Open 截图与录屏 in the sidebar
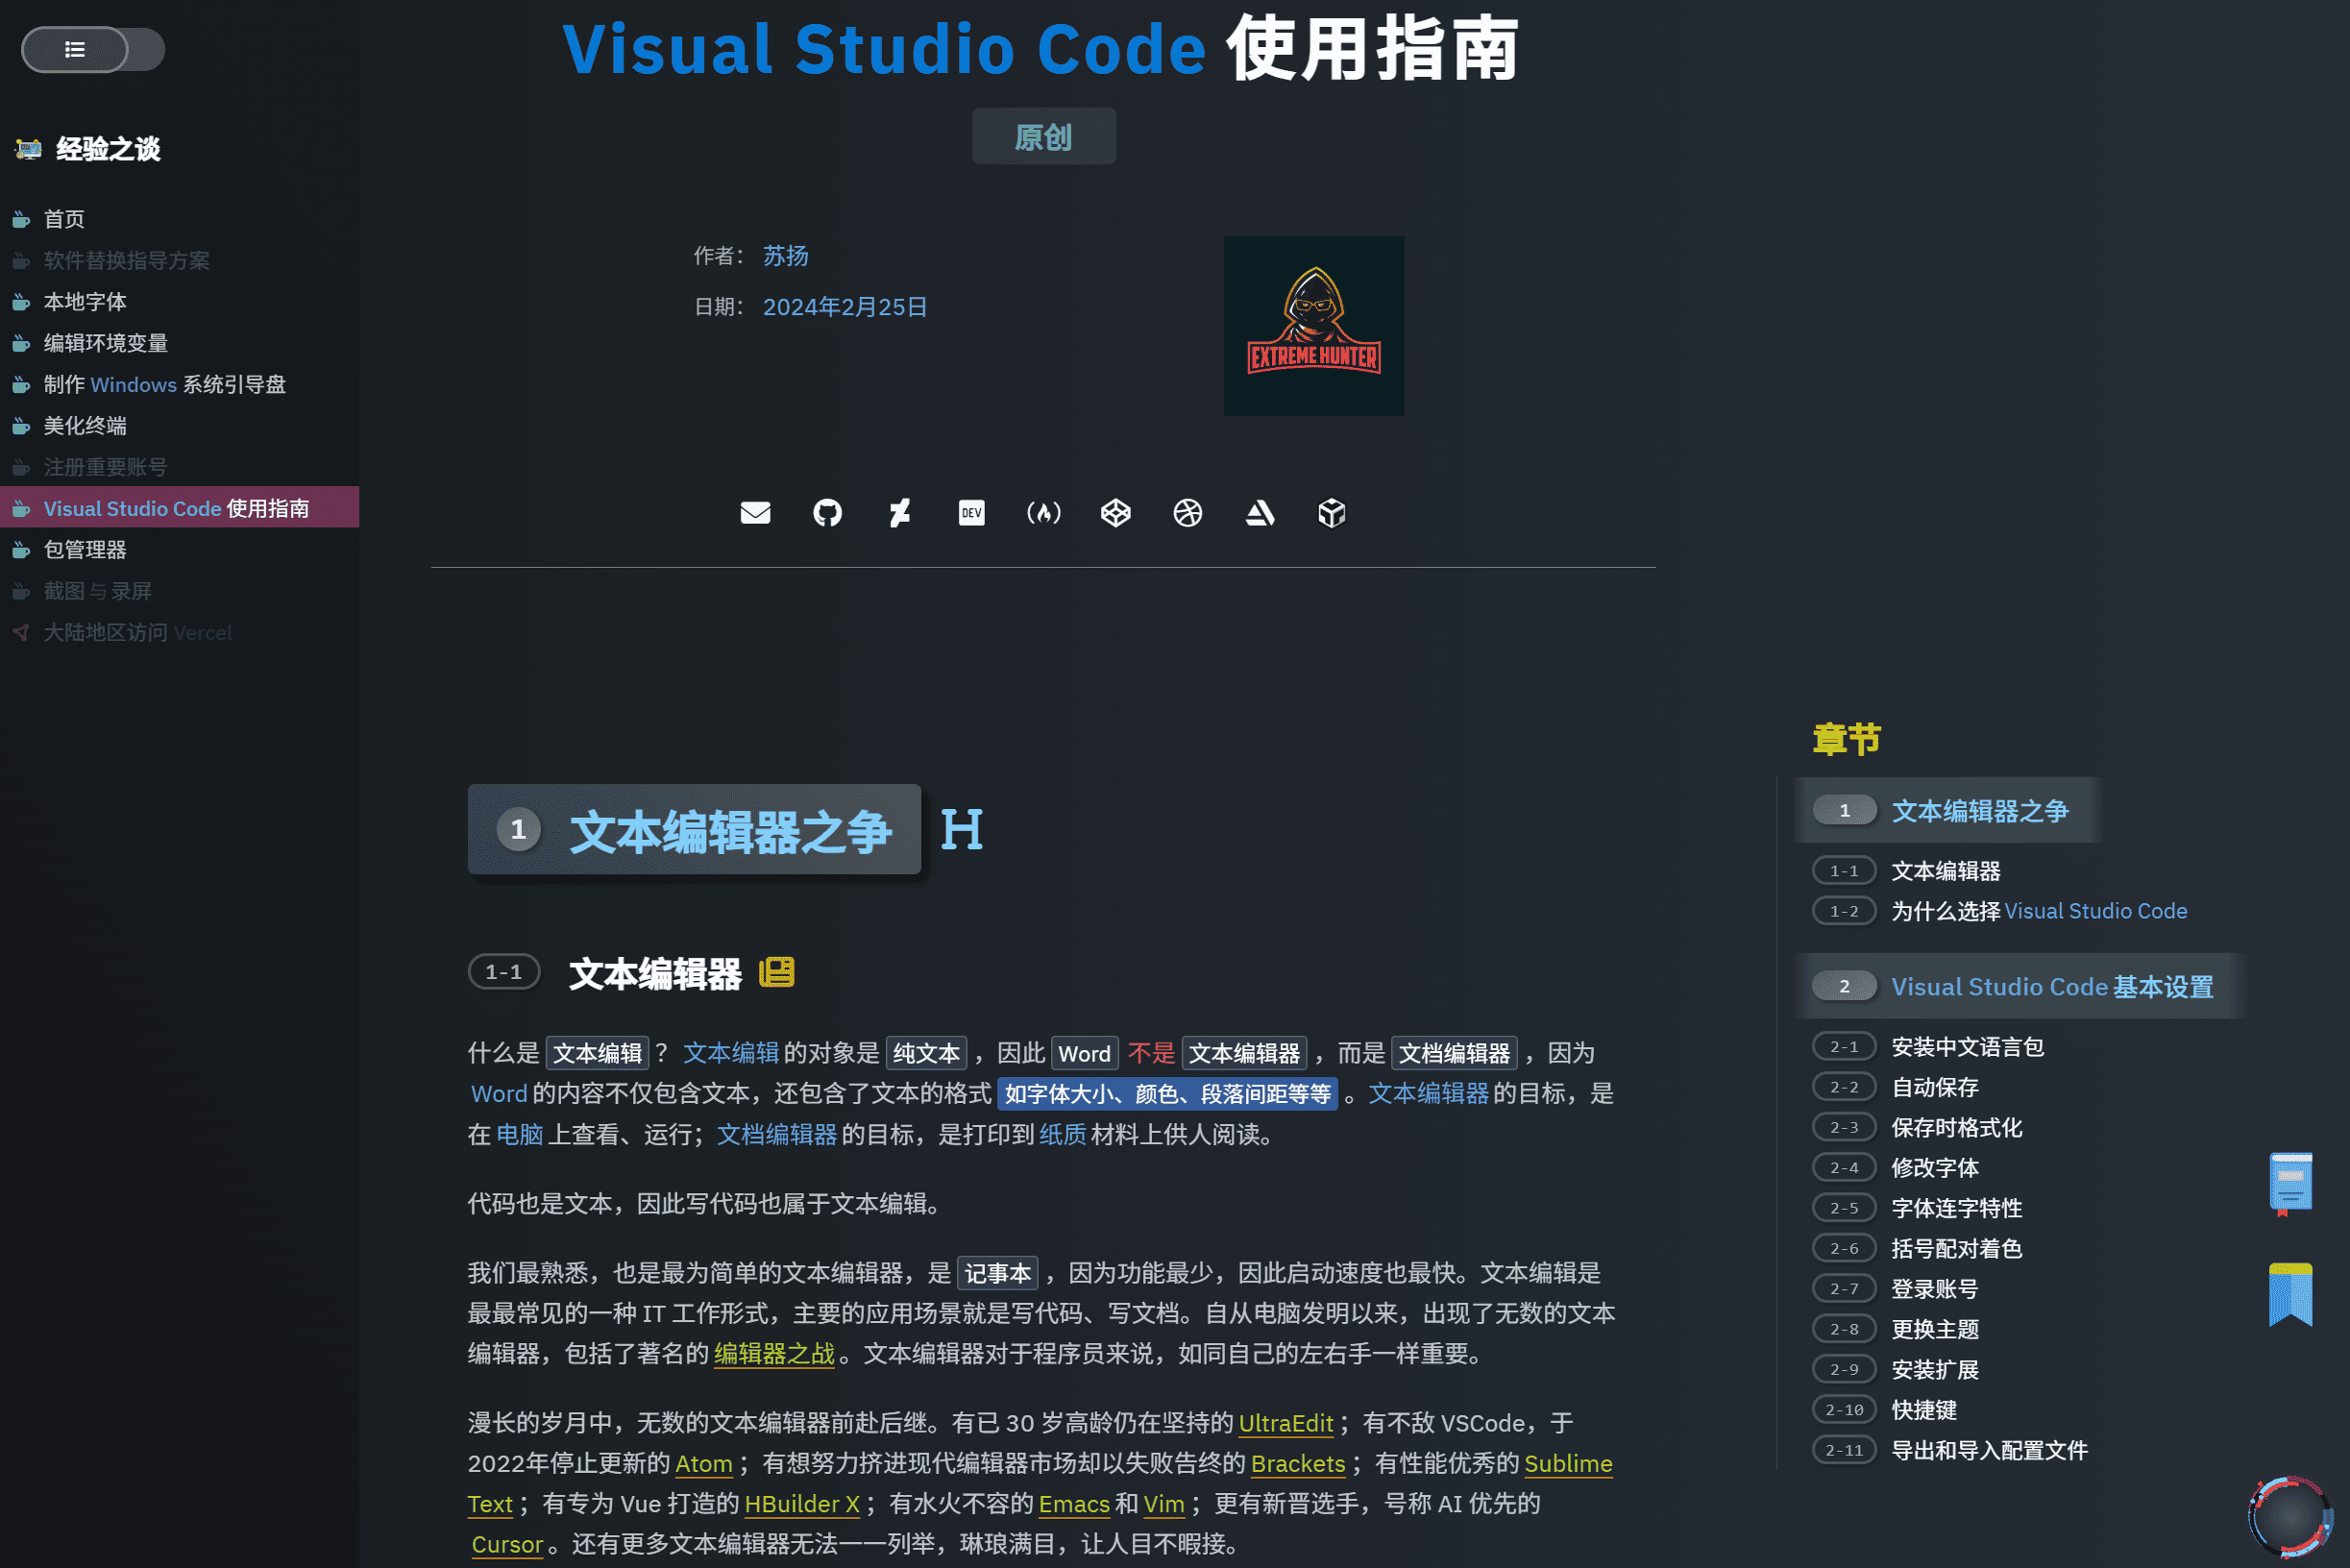This screenshot has height=1568, width=2350. pos(97,591)
